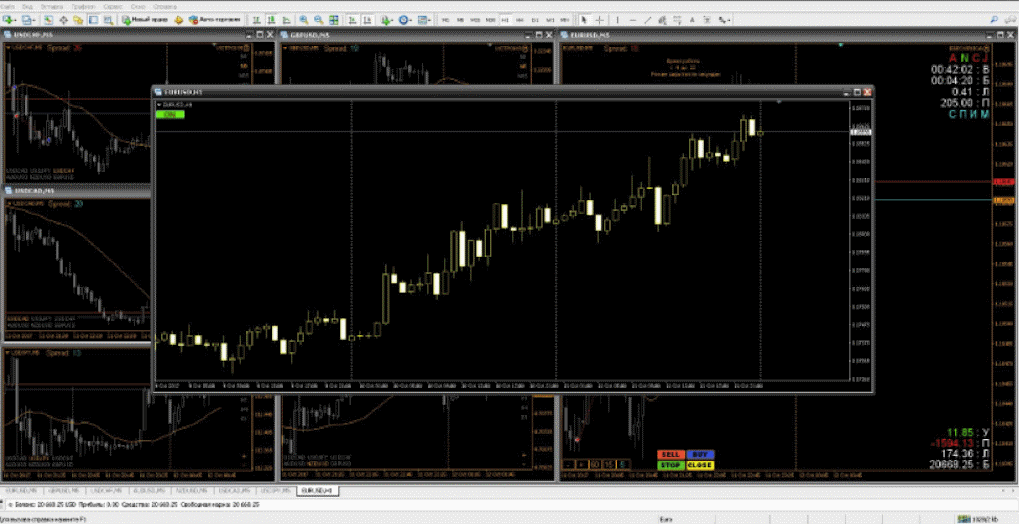Open the Файл menu
Screen dimensions: 1020x524
(x=10, y=7)
